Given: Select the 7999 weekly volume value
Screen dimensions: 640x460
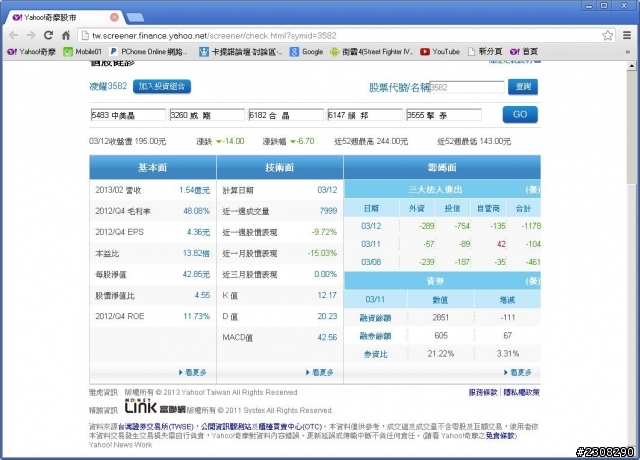Looking at the screenshot, I should 328,211.
